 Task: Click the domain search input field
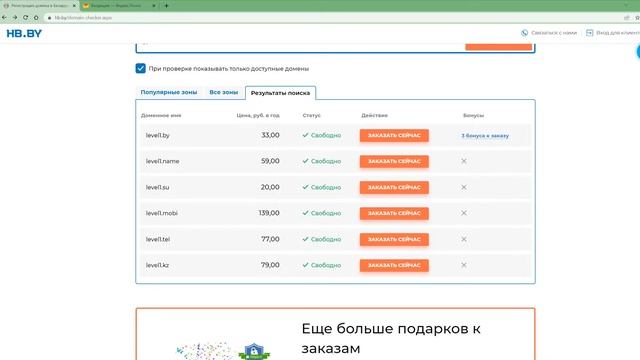(x=301, y=46)
